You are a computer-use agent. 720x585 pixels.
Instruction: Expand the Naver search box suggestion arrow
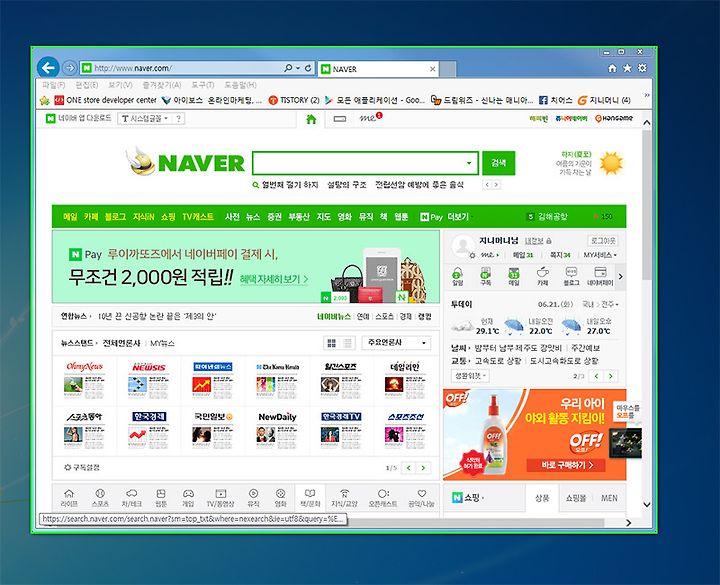tap(469, 163)
